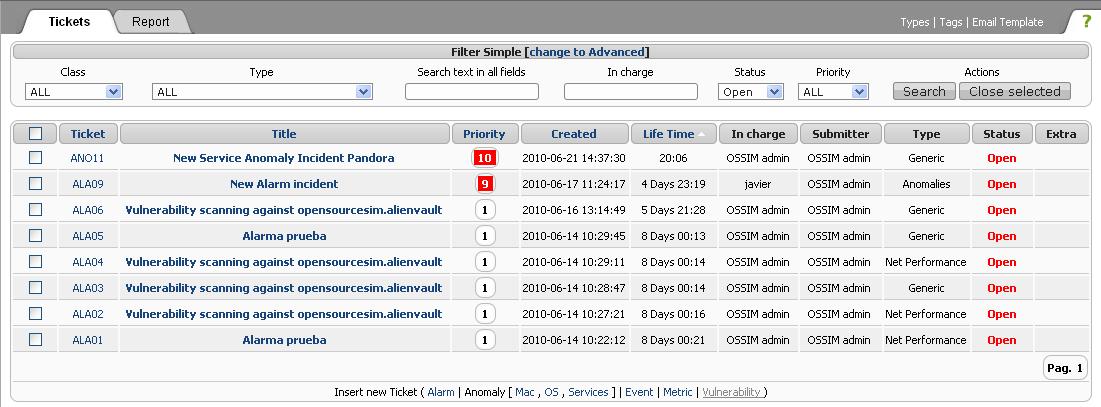This screenshot has width=1101, height=407.
Task: Click the Search text in all fields box
Action: (x=471, y=92)
